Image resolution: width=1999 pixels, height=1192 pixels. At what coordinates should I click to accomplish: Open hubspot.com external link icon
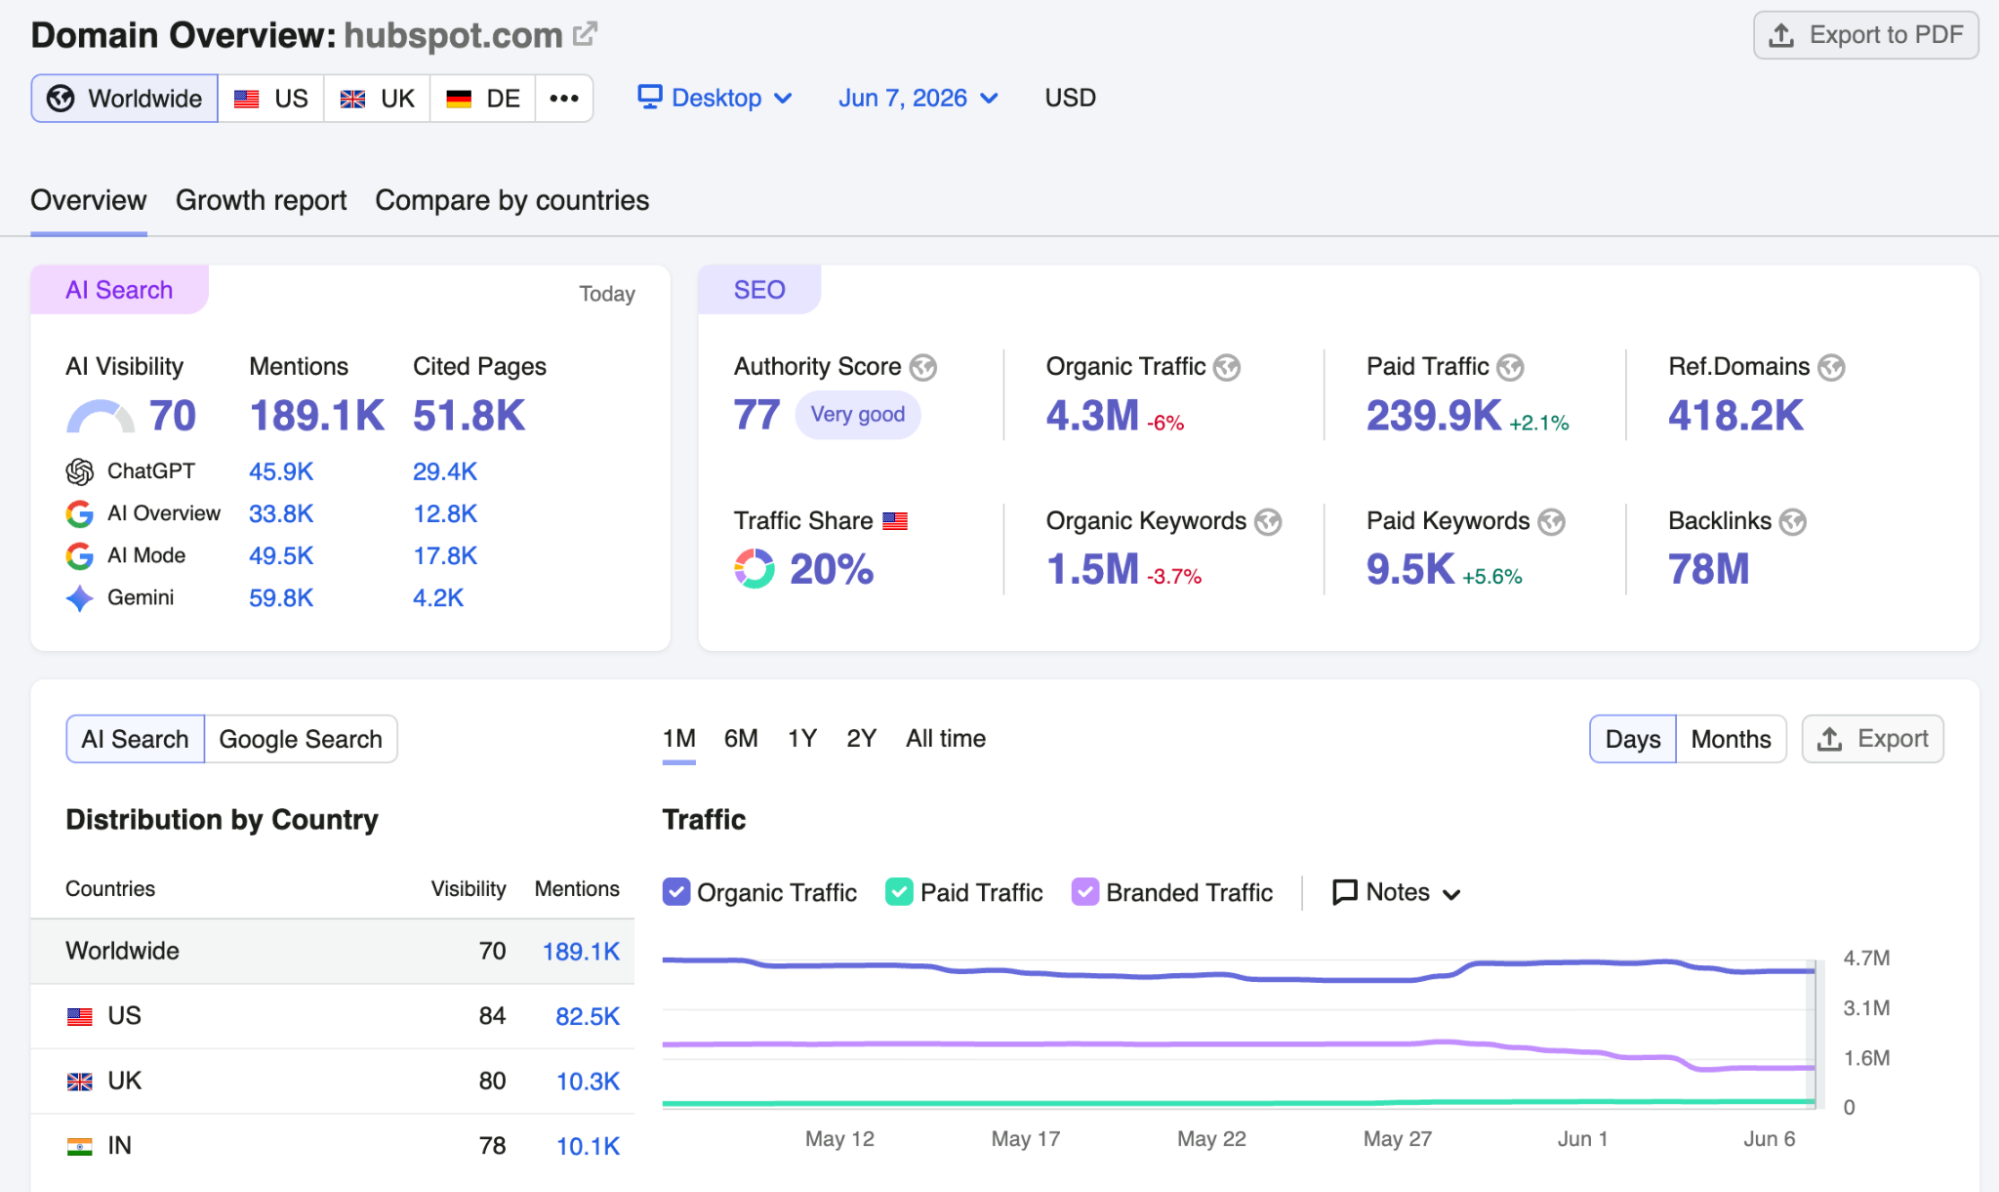586,34
